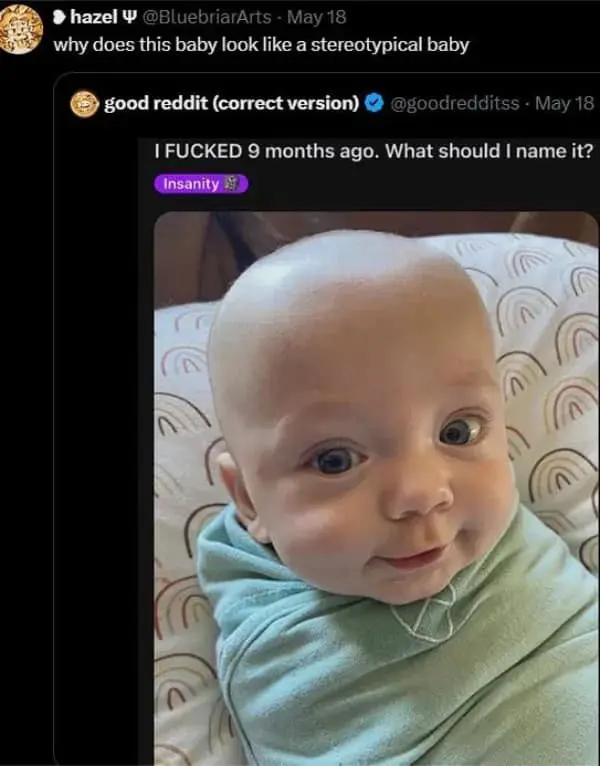Click the emoji inside the Insanity flair
The width and height of the screenshot is (600, 766).
point(233,184)
